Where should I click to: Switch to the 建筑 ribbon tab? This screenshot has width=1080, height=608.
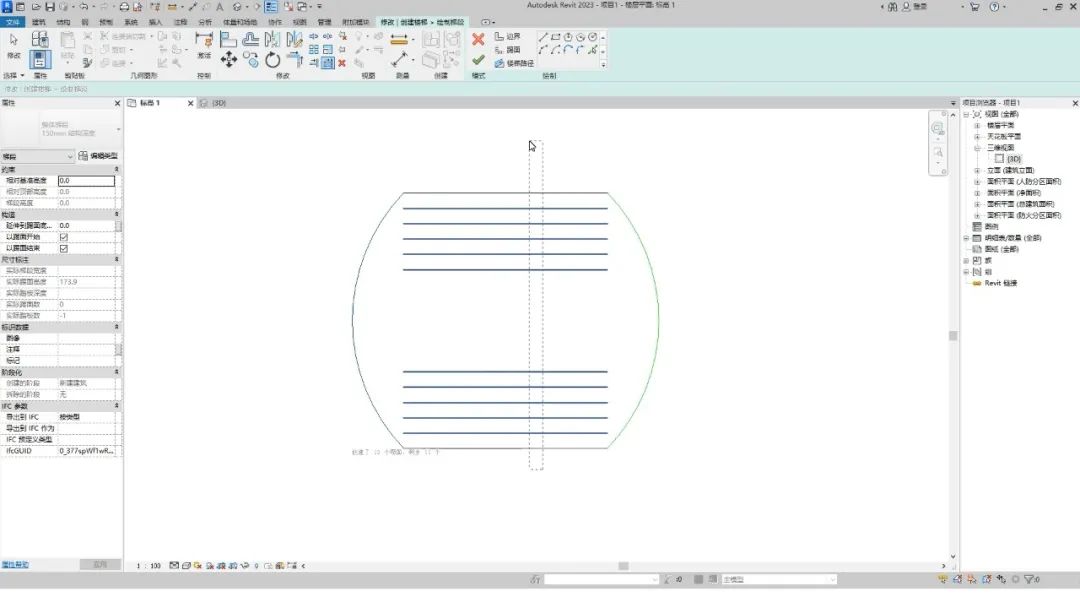[39, 22]
